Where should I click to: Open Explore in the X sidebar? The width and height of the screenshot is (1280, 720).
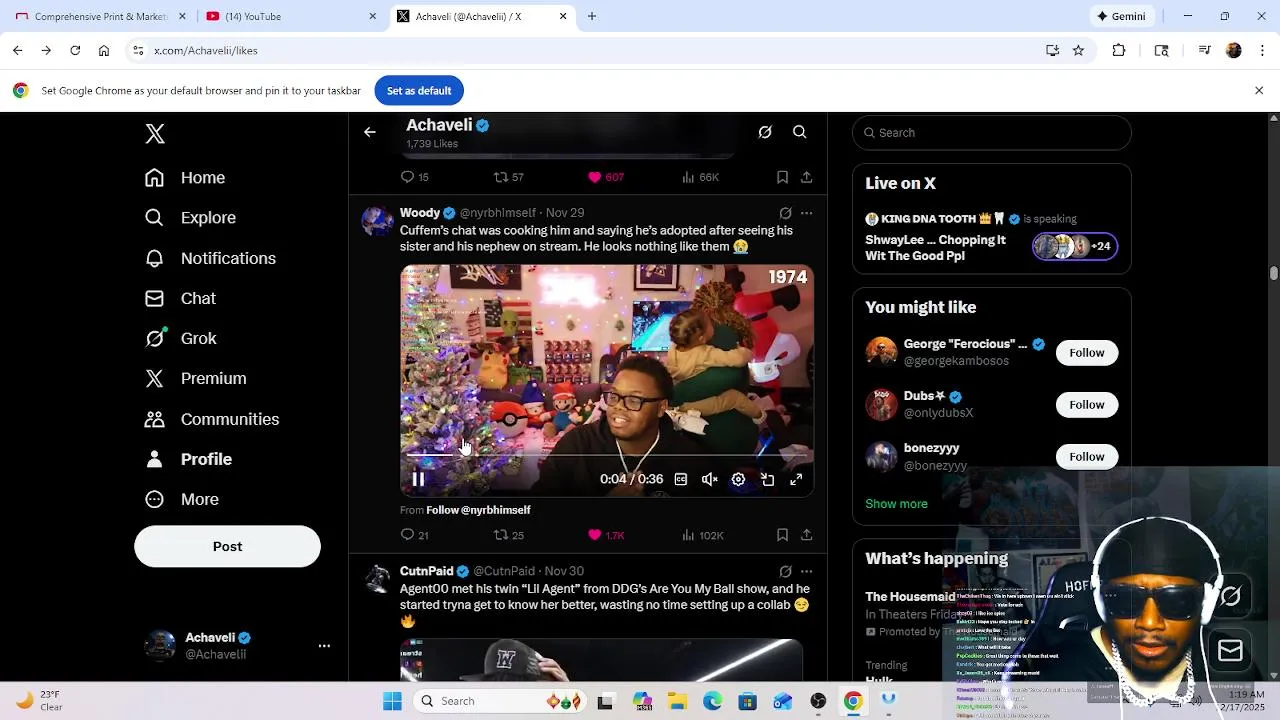tap(190, 218)
